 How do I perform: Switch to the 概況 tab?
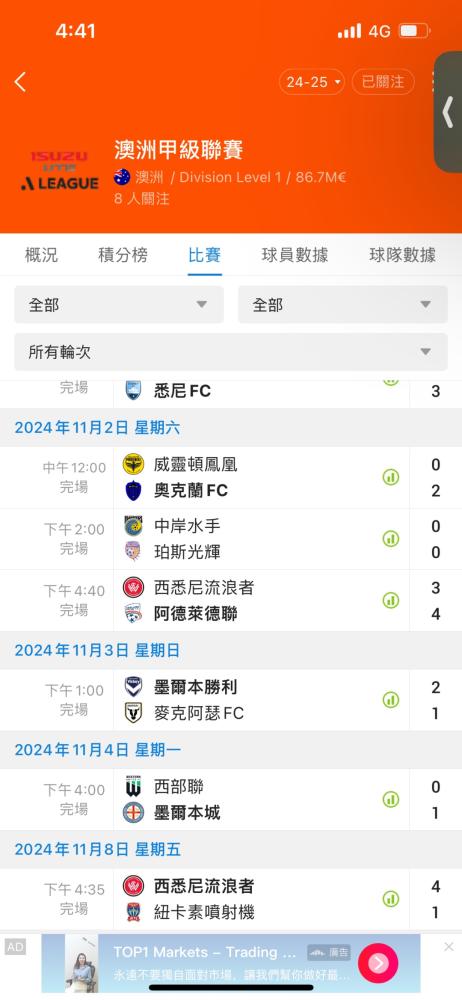tap(41, 255)
